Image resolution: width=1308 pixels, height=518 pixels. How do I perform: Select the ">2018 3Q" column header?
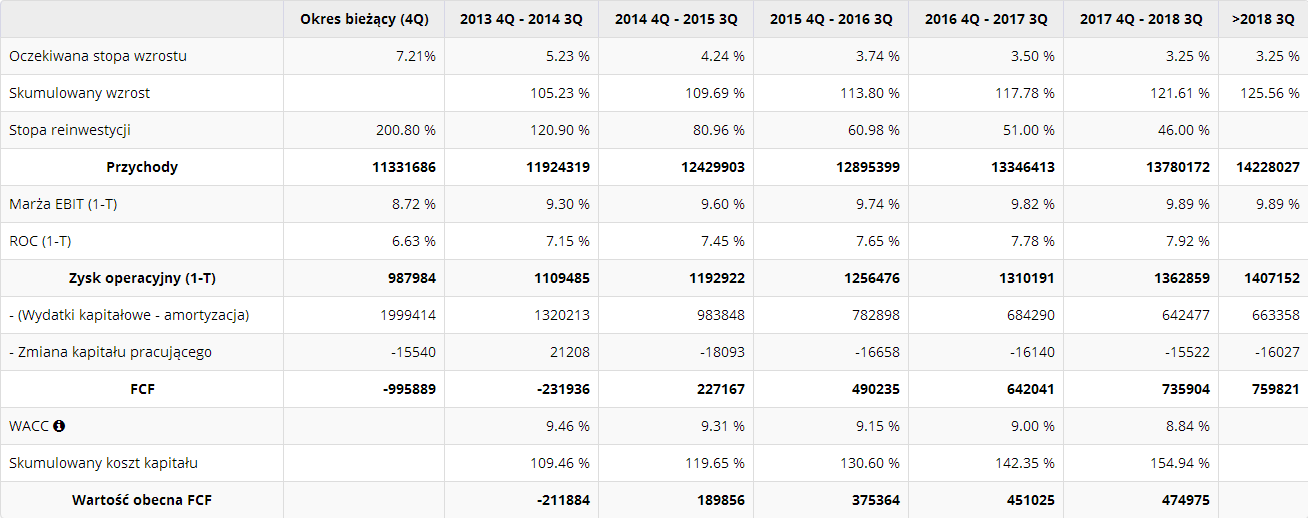(x=1263, y=19)
